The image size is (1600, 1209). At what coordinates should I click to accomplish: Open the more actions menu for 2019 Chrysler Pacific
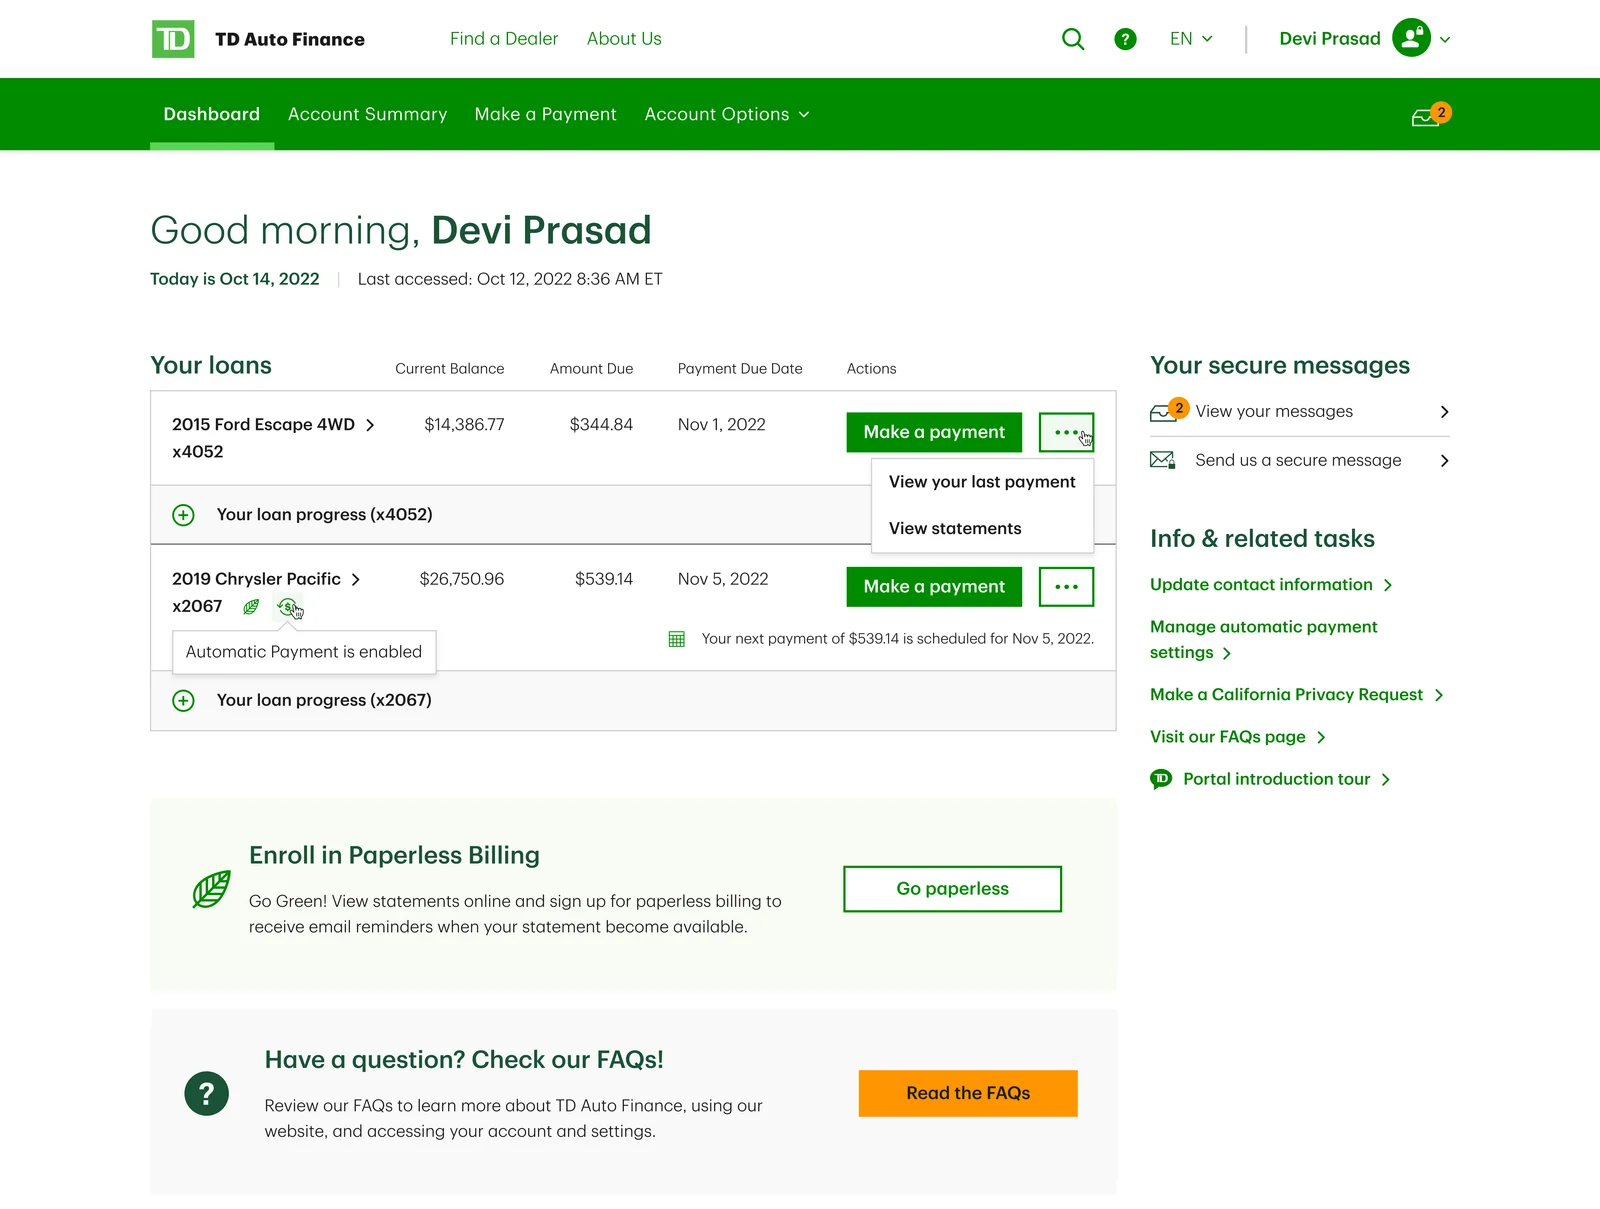point(1066,587)
